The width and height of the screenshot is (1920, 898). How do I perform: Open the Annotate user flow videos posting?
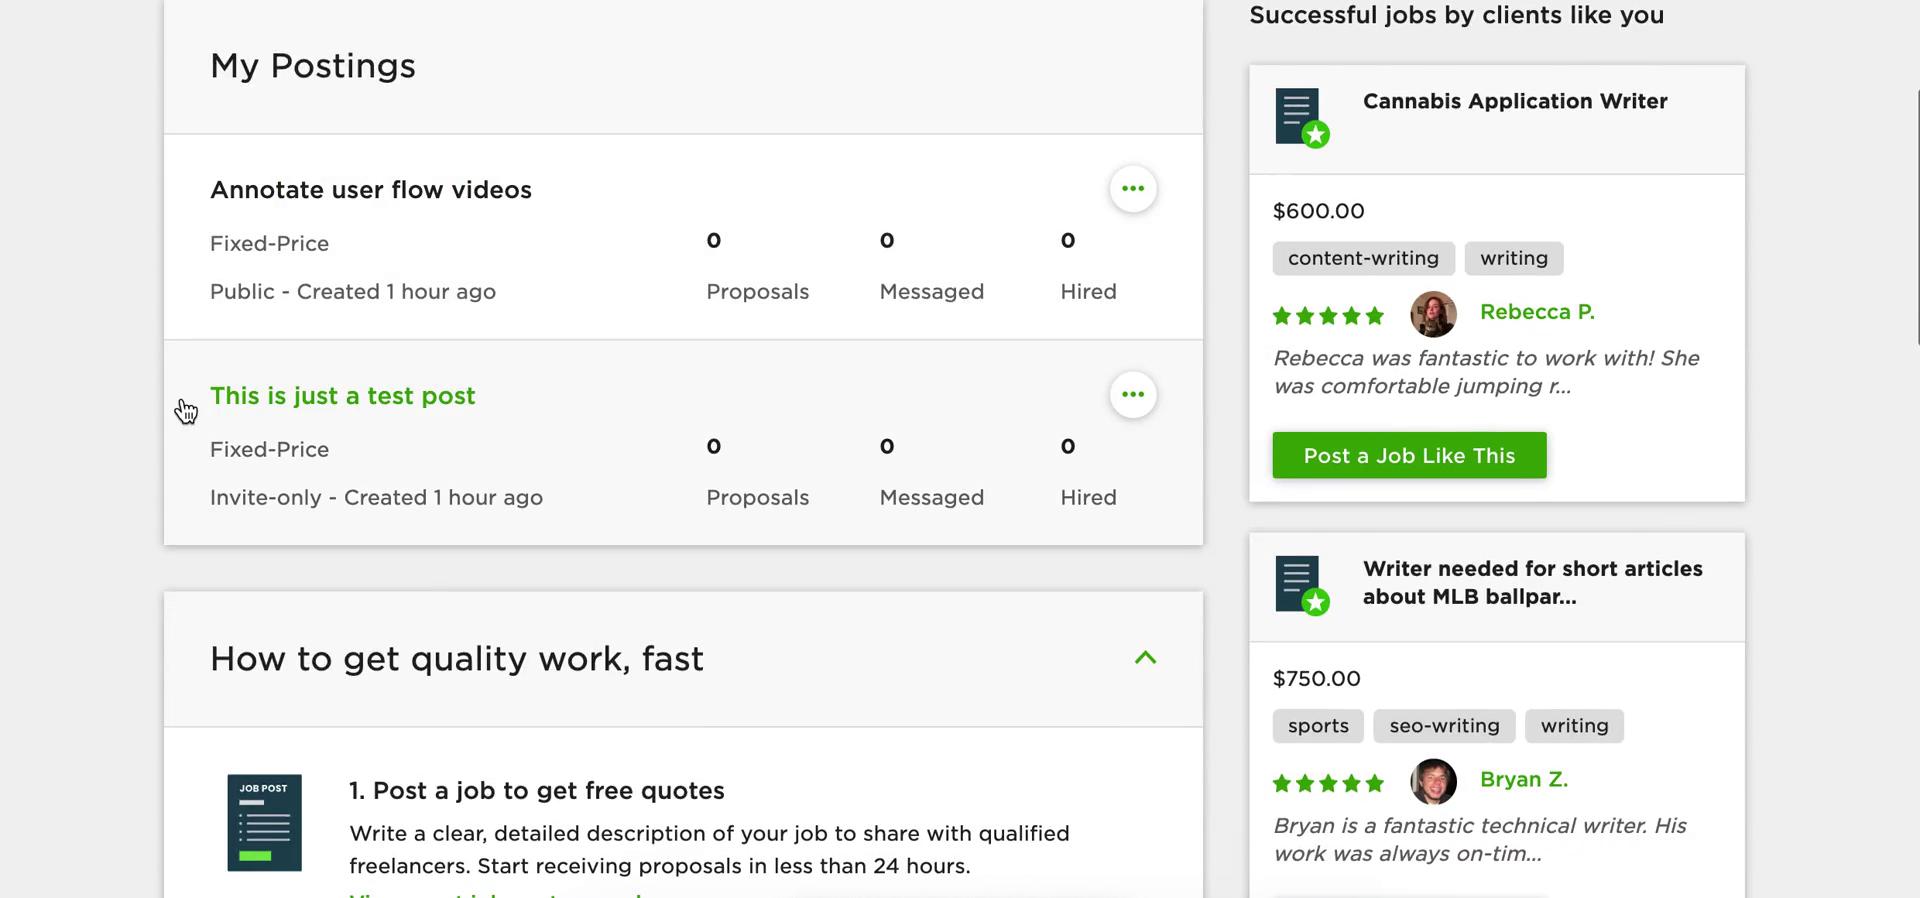370,190
